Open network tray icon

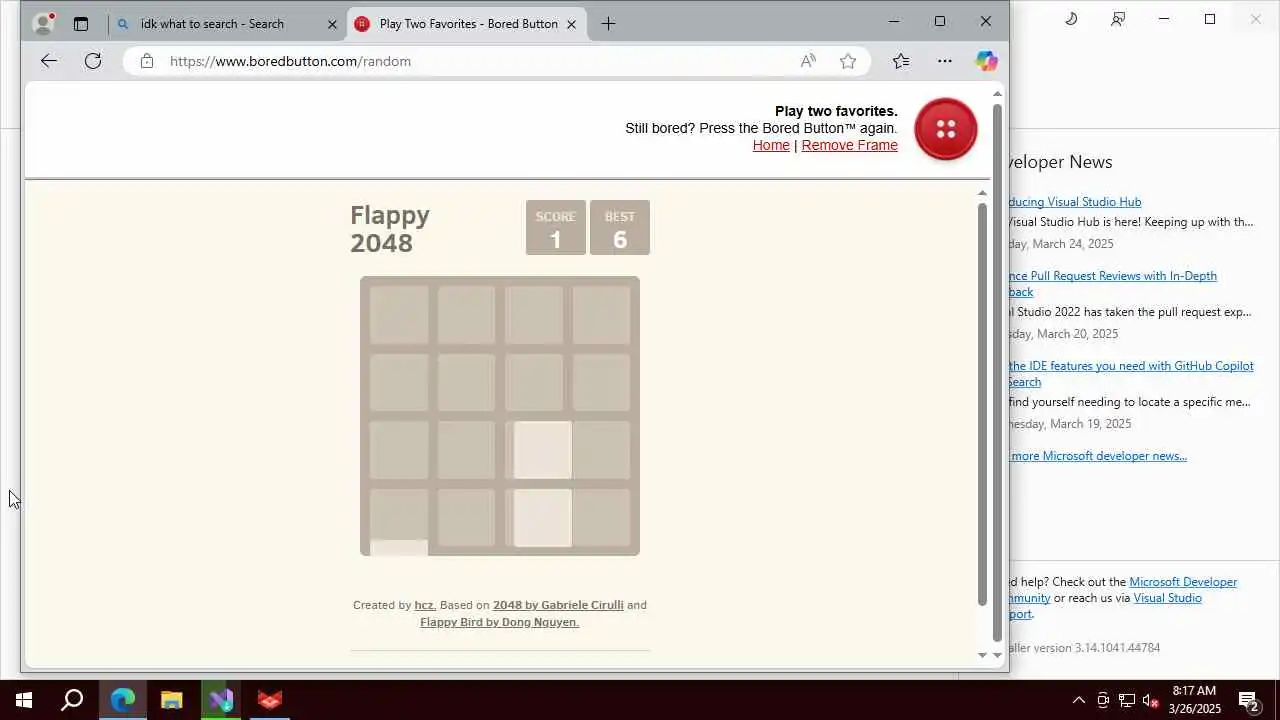[1126, 700]
